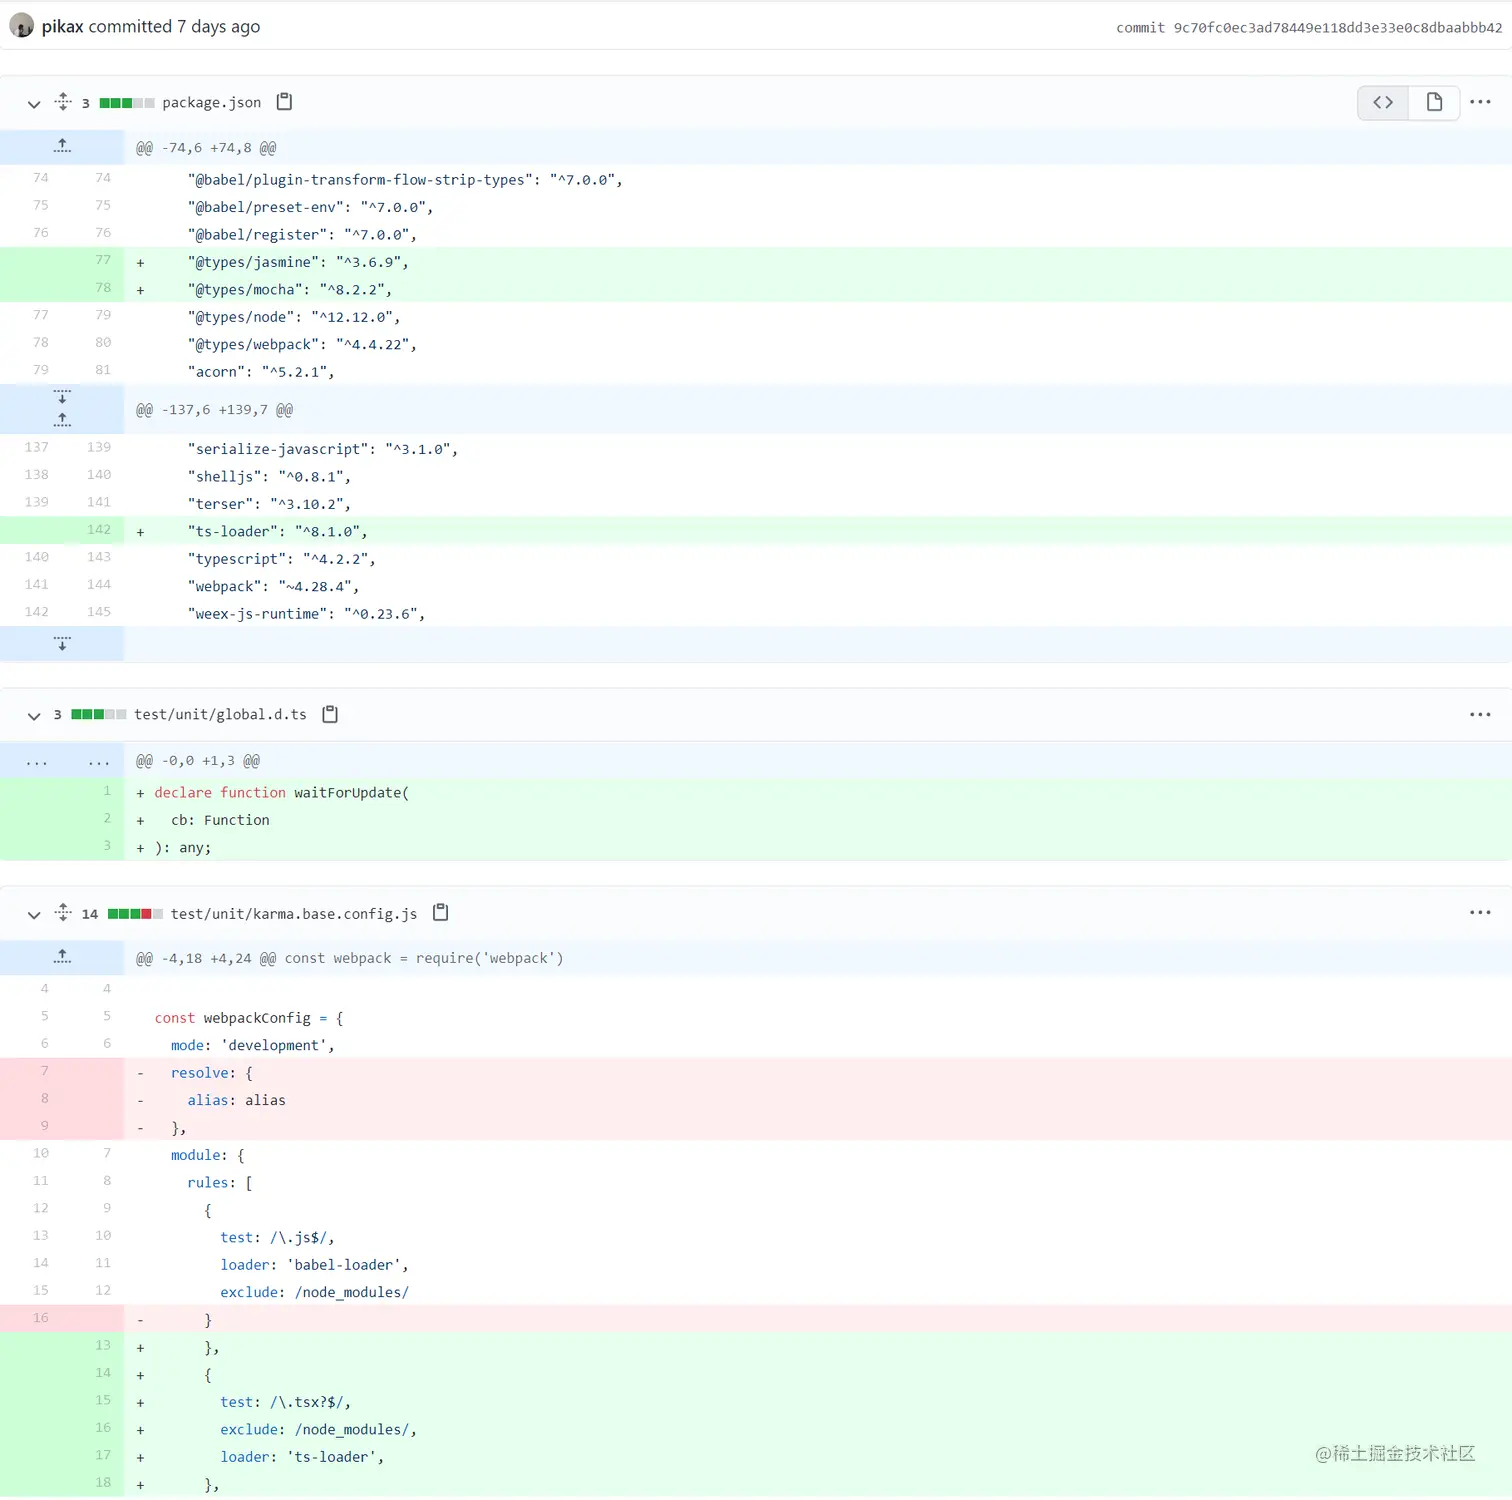Click added line number 77 (@types/jasmine)

click(103, 260)
